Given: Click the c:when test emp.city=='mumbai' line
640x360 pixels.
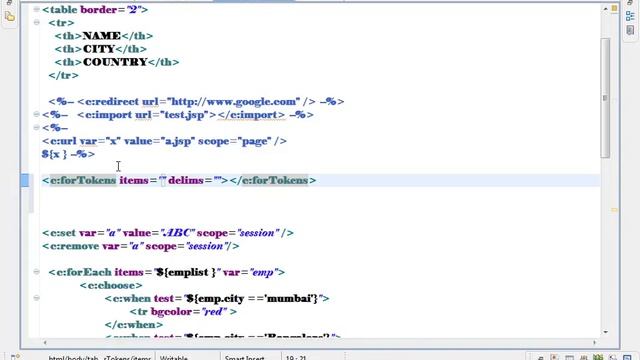Looking at the screenshot, I should click(217, 298).
